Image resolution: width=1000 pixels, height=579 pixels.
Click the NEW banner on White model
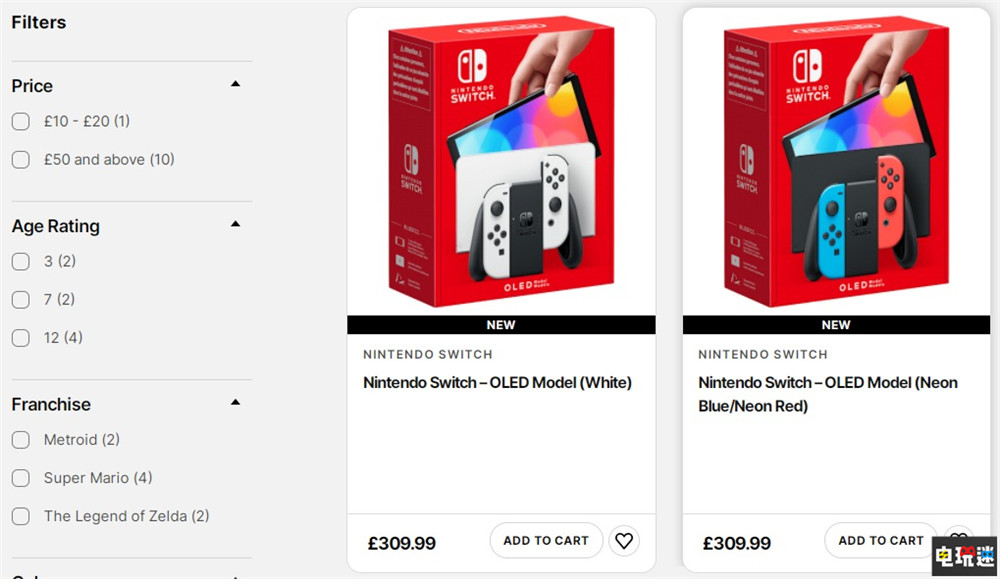pyautogui.click(x=501, y=325)
